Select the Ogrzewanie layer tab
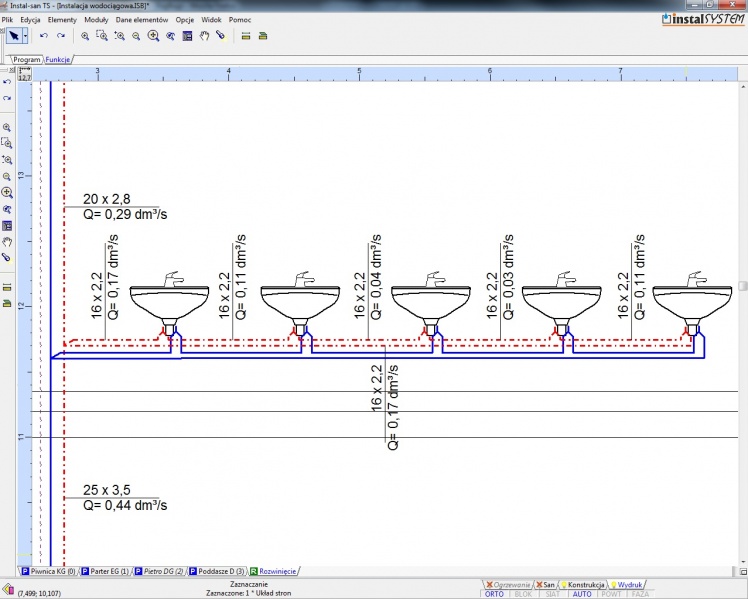748x599 pixels. pos(507,583)
